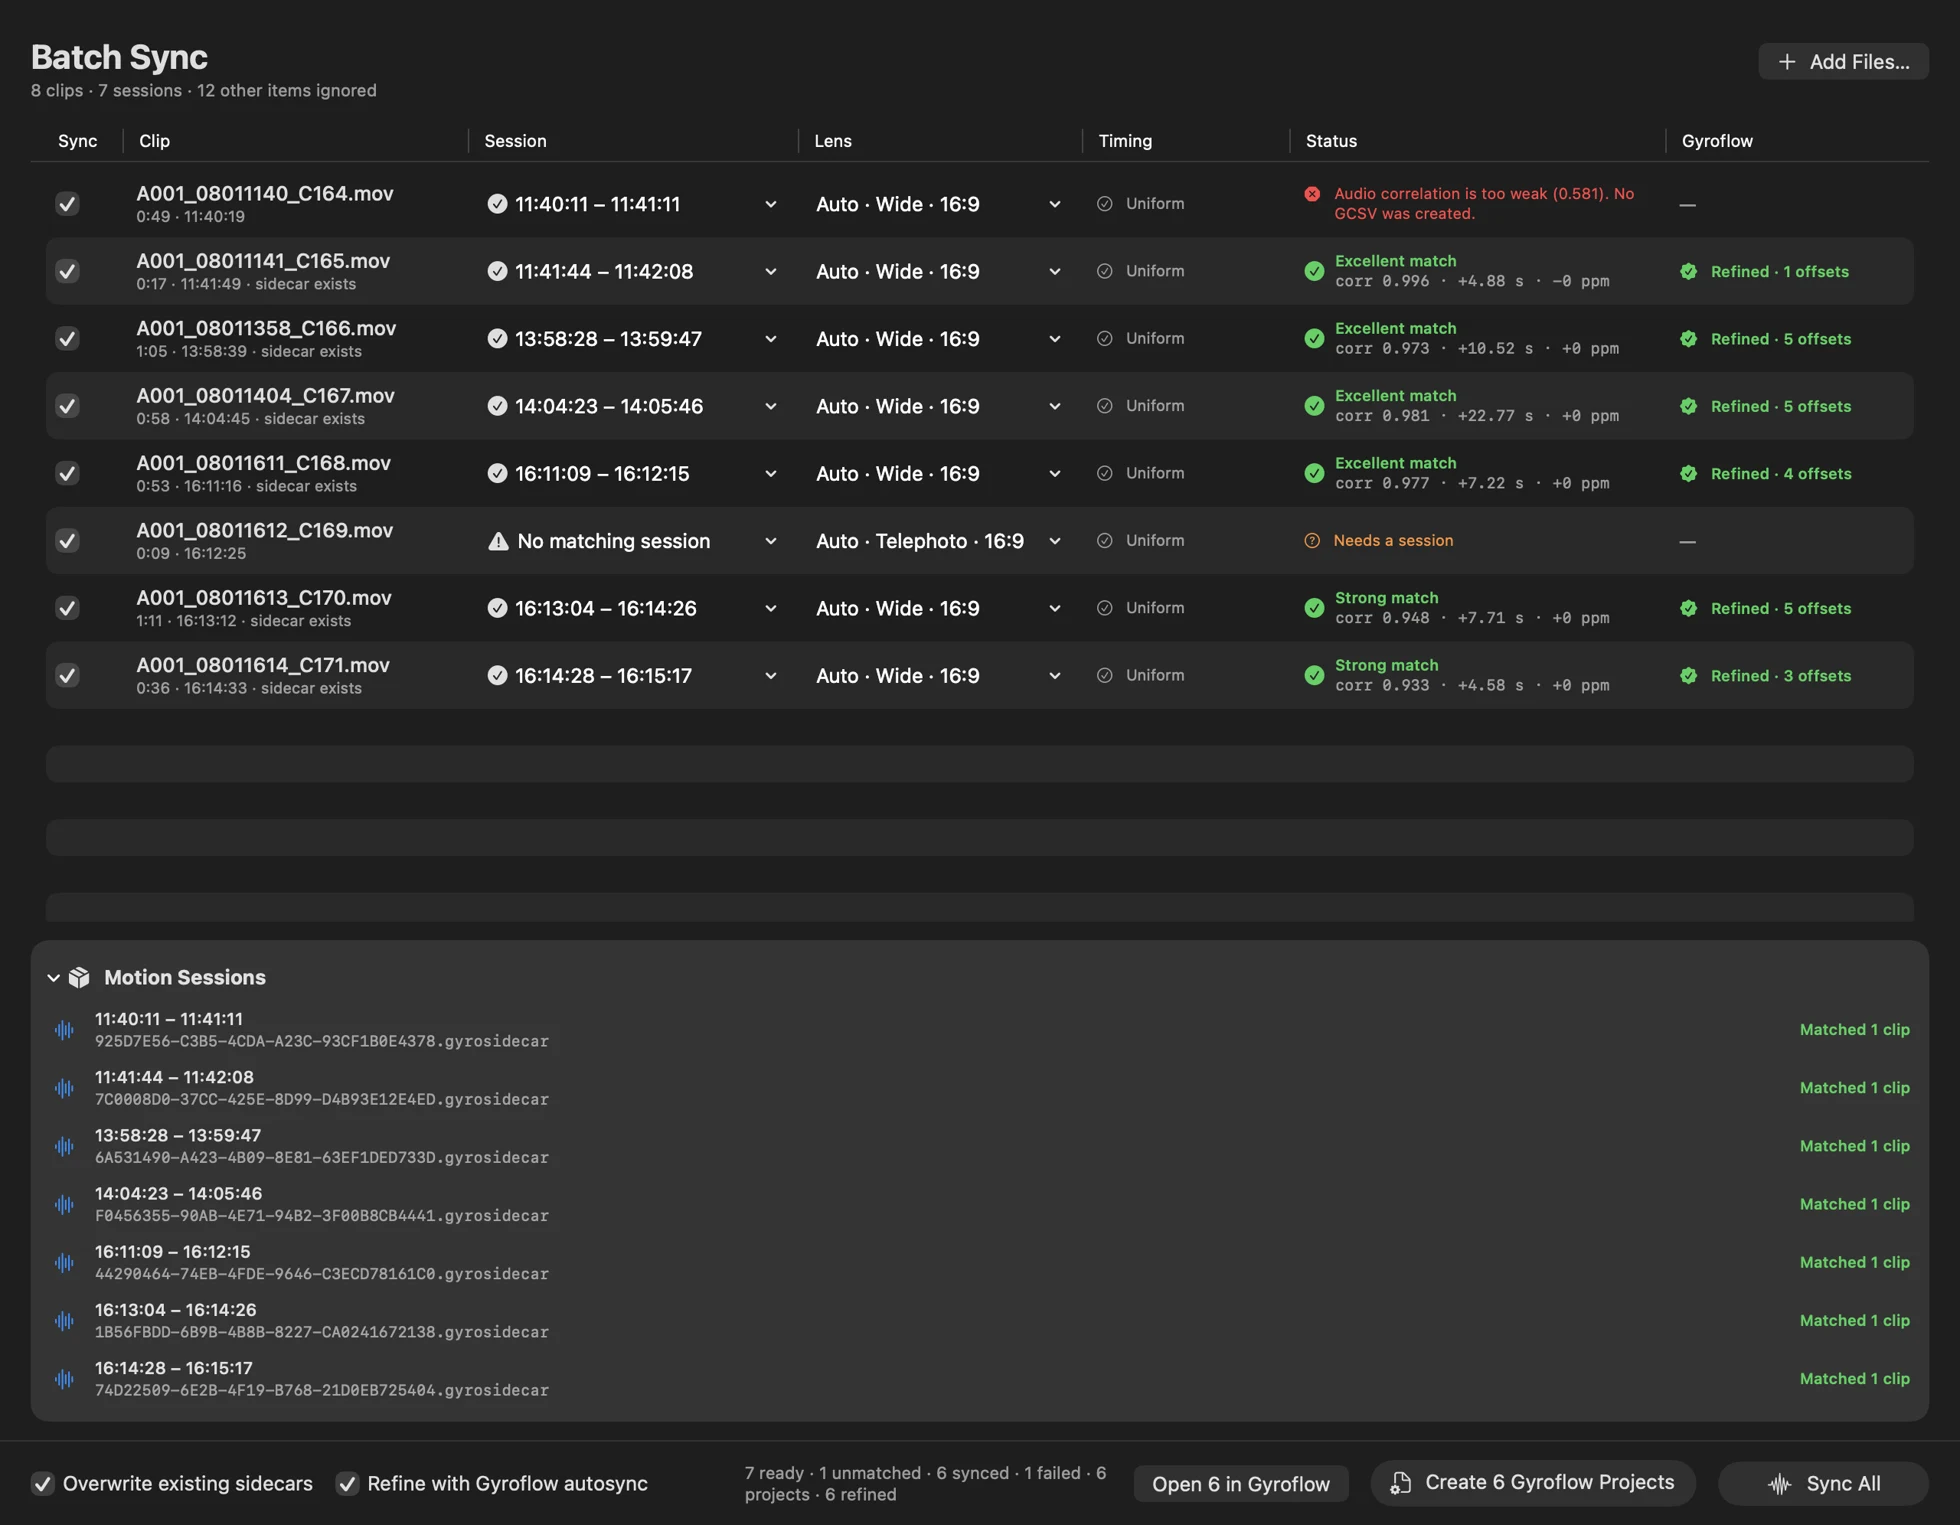The height and width of the screenshot is (1525, 1960).
Task: Click session check icon for 14:04:23 – 14:05:46 row
Action: click(x=497, y=406)
